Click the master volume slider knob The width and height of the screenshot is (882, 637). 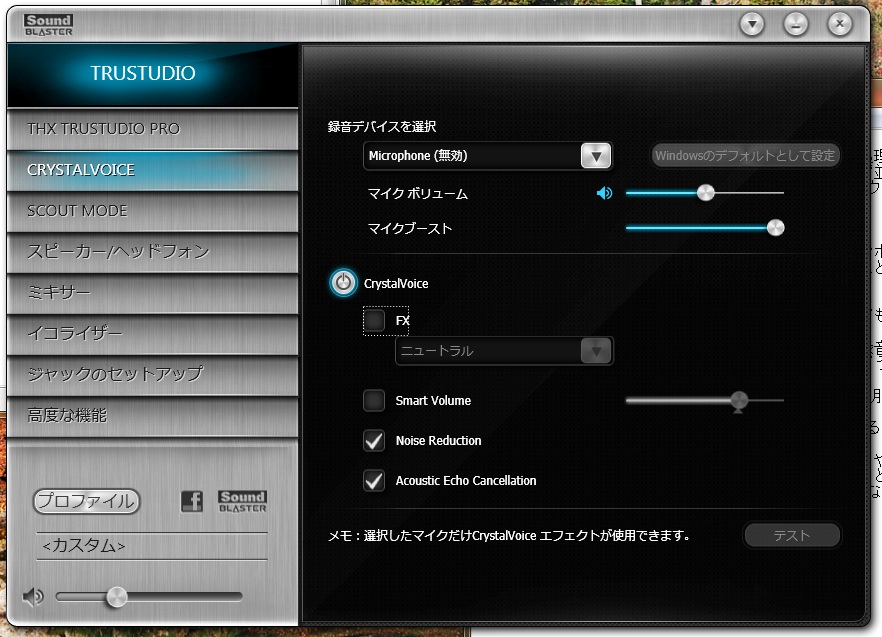pyautogui.click(x=116, y=597)
